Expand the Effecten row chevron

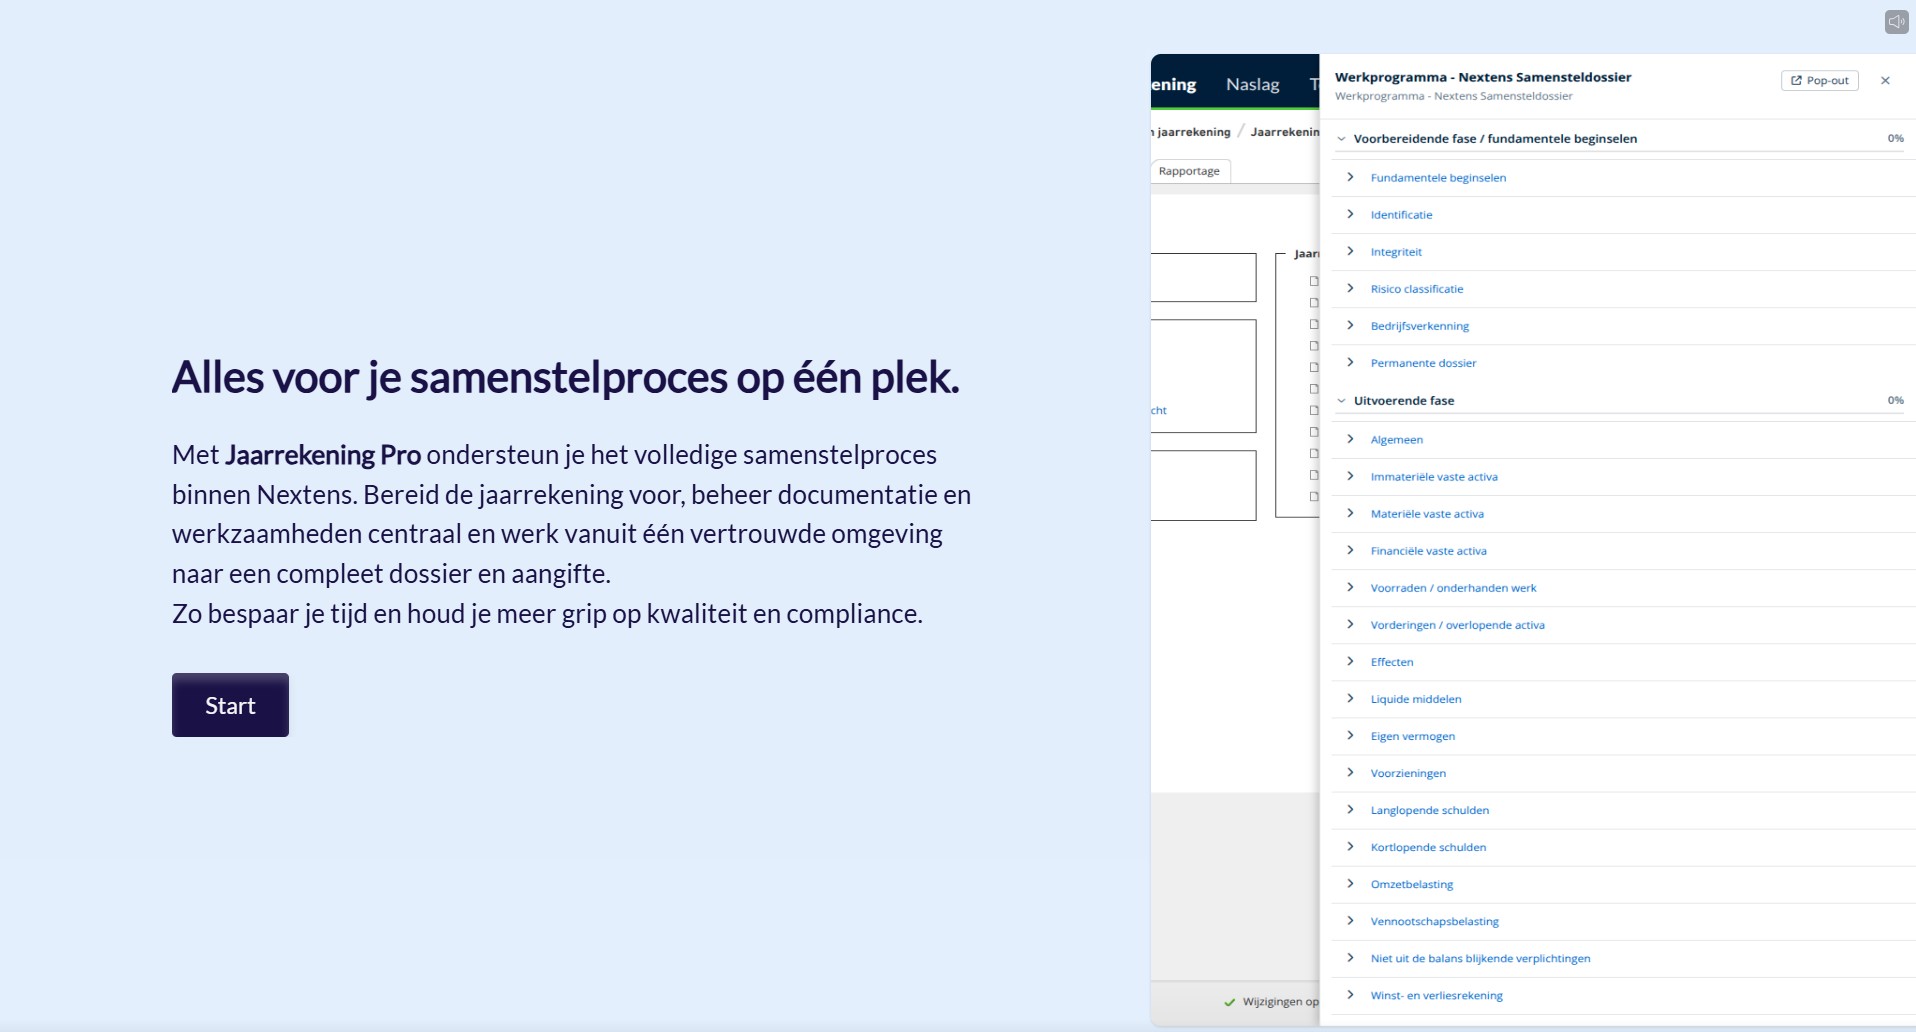[x=1350, y=661]
